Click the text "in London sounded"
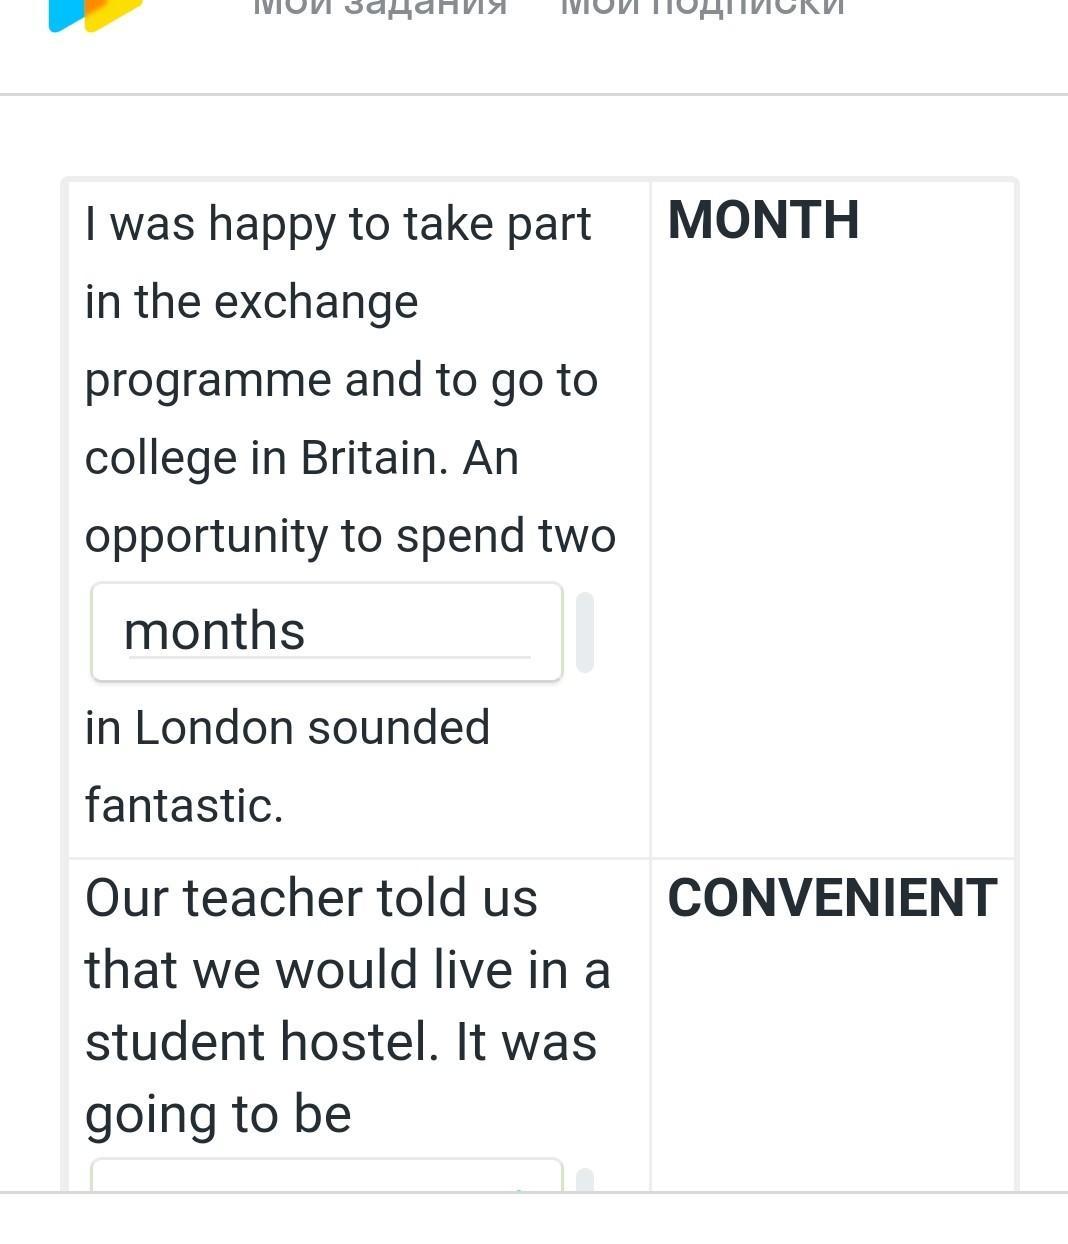The image size is (1068, 1244). (x=287, y=728)
